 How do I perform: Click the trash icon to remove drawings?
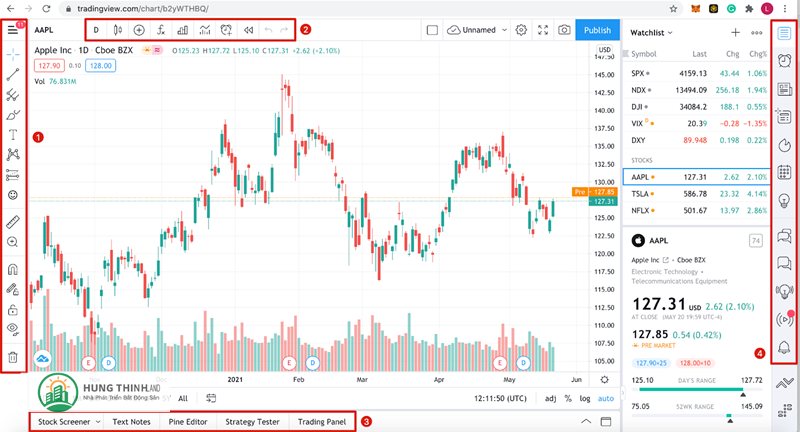(x=12, y=357)
